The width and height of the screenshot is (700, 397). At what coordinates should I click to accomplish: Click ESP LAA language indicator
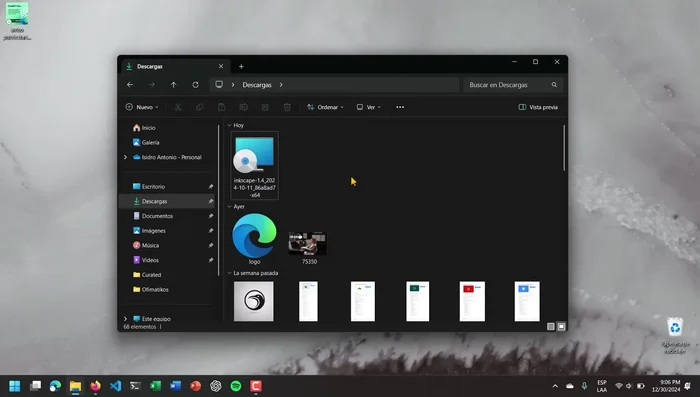(x=602, y=386)
